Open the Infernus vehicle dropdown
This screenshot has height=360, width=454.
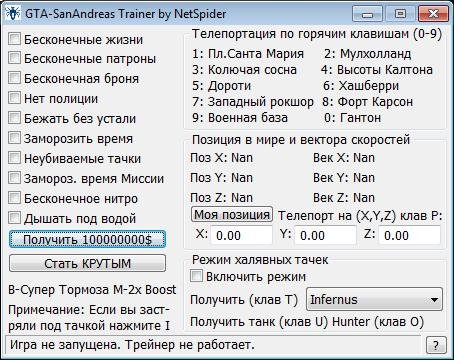(374, 299)
